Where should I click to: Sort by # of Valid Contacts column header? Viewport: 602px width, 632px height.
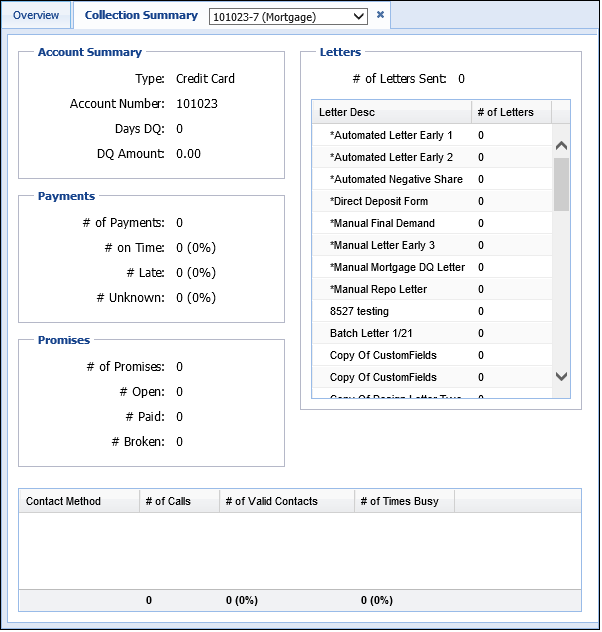click(287, 501)
